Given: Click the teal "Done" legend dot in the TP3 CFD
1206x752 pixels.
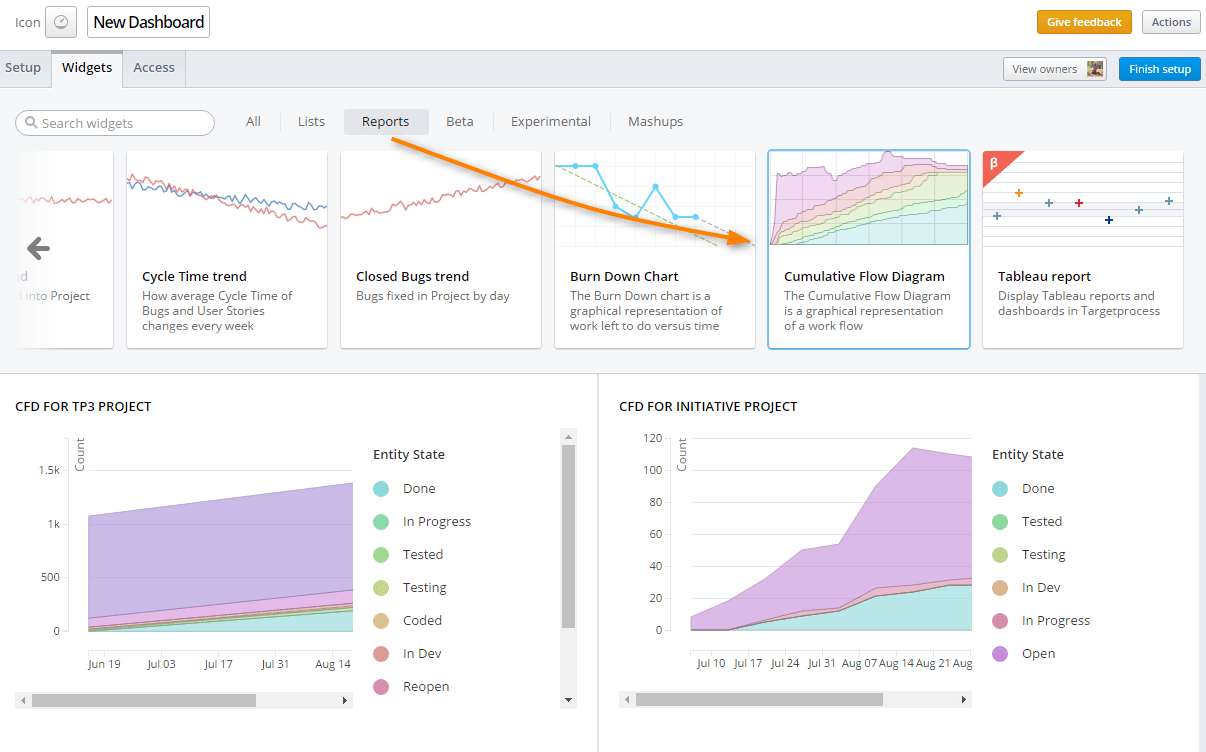Looking at the screenshot, I should (382, 488).
